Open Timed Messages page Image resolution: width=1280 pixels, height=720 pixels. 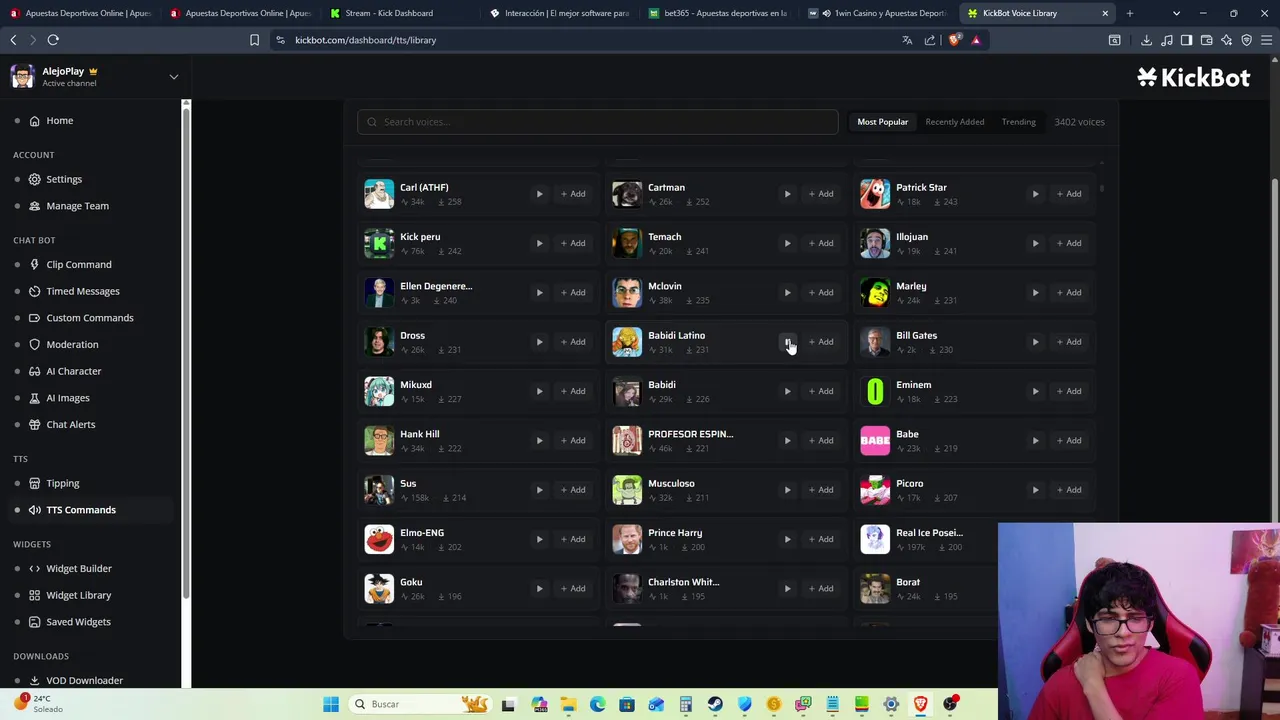coord(83,291)
